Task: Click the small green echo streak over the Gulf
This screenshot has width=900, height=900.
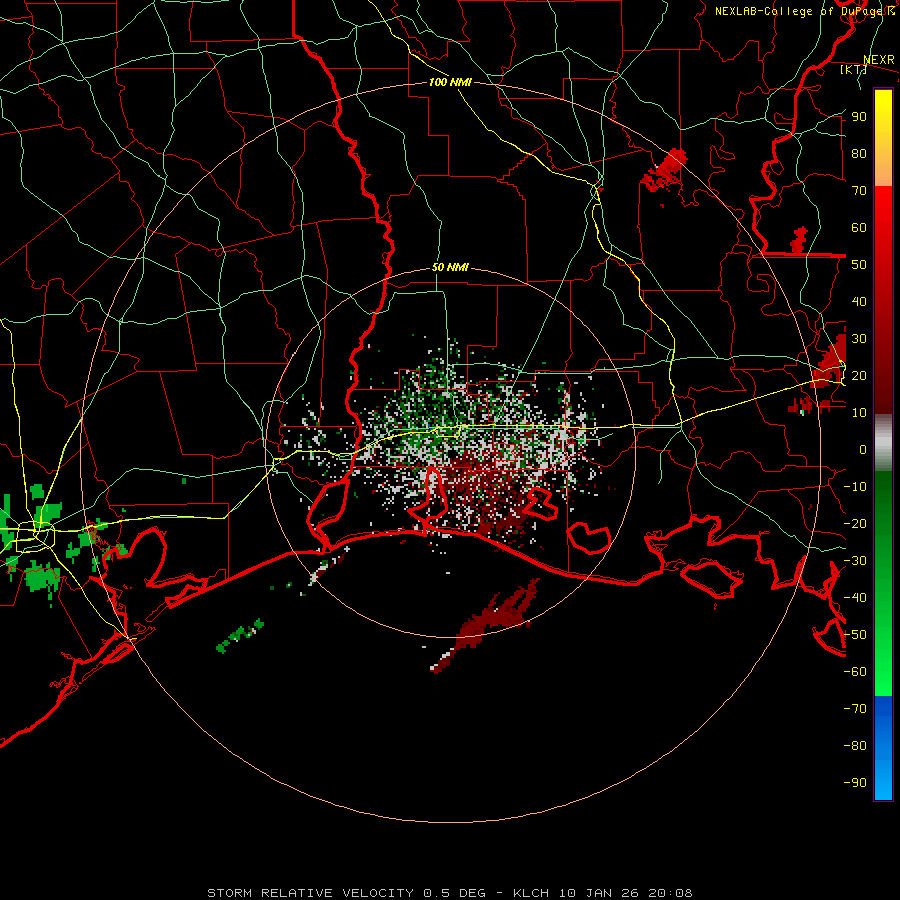Action: (x=240, y=635)
